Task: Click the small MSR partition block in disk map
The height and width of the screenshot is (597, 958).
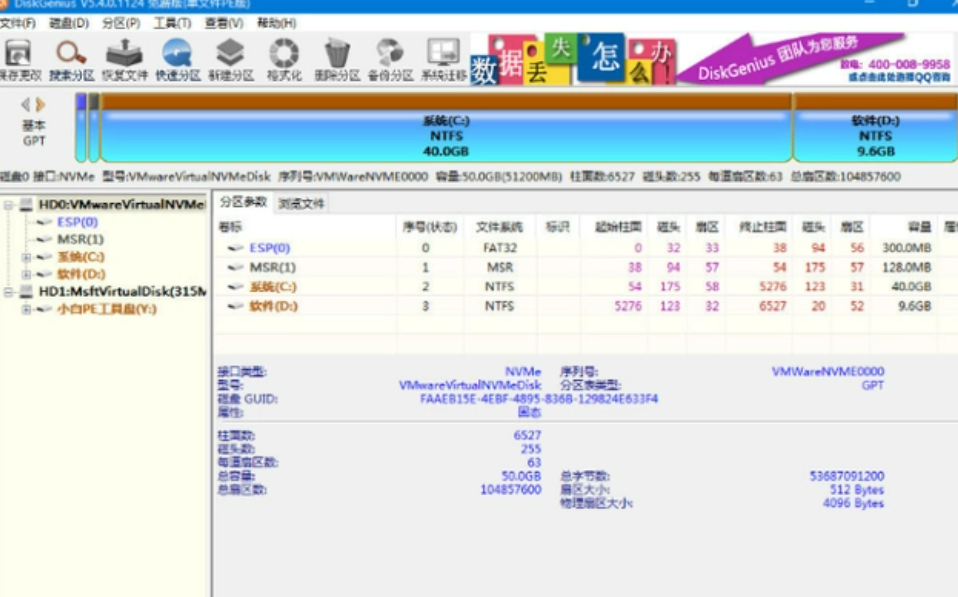Action: pyautogui.click(x=93, y=128)
